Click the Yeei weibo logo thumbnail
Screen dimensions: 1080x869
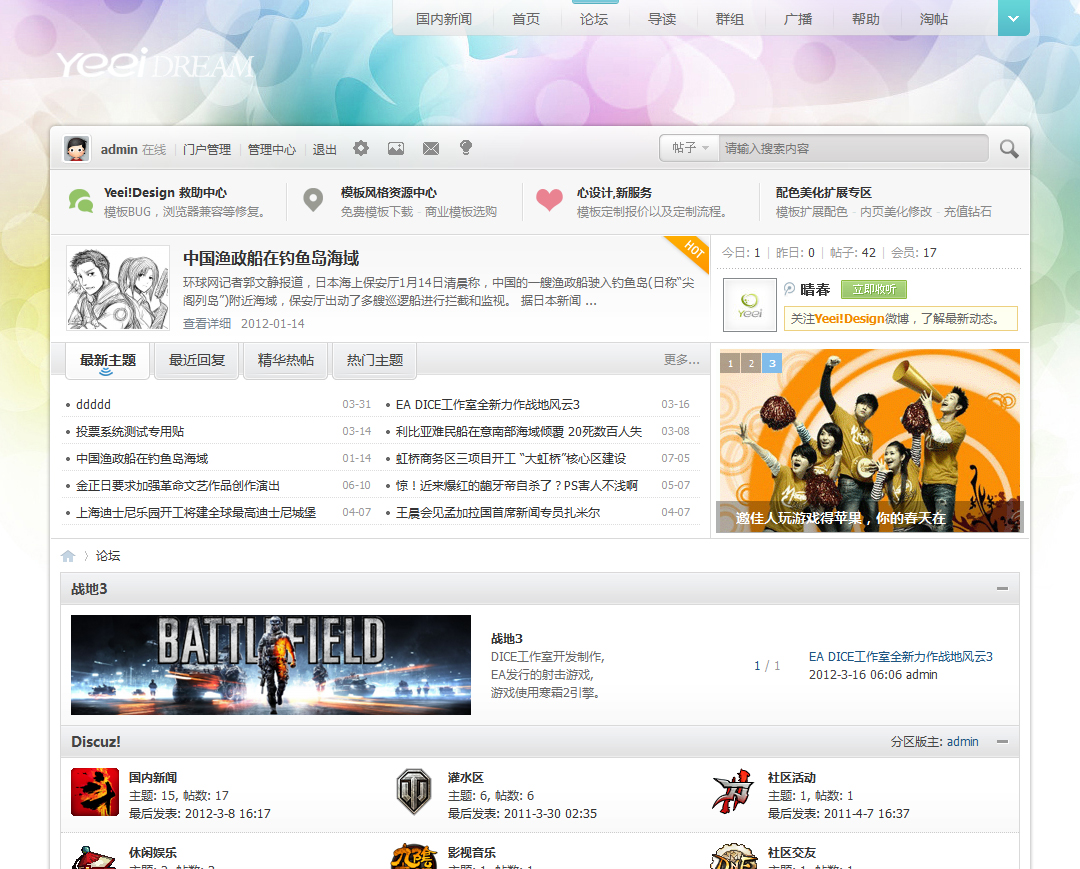(x=749, y=305)
